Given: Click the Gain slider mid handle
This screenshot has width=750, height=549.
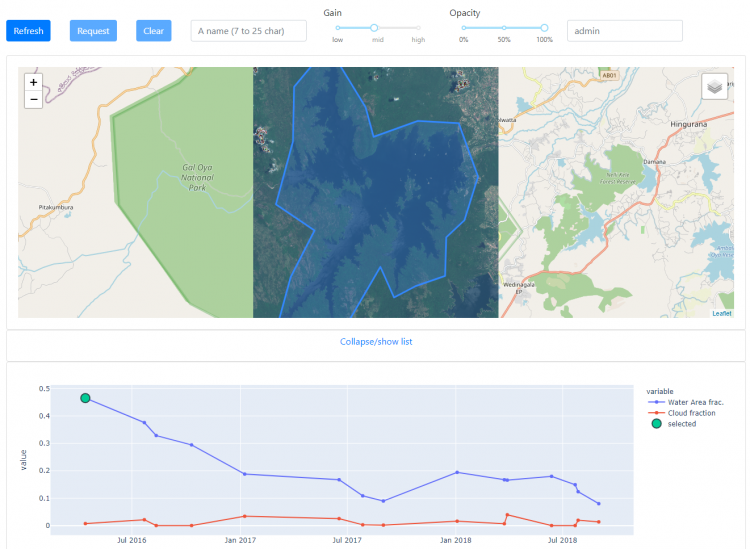Looking at the screenshot, I should click(374, 28).
